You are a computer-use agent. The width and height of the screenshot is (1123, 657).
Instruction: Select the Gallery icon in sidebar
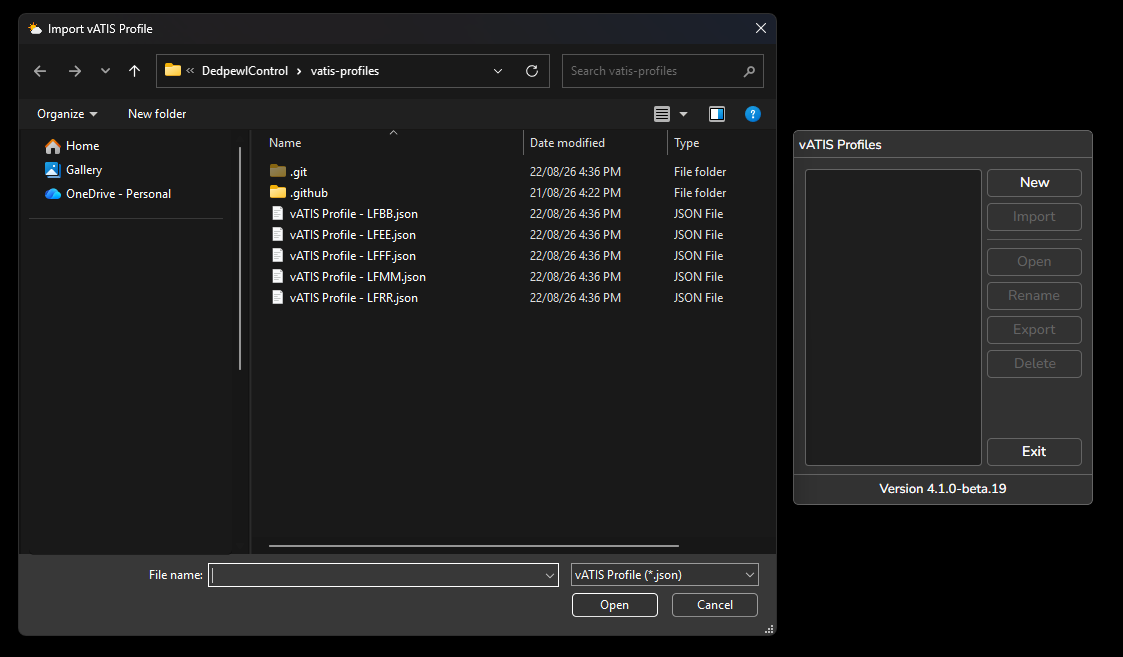[x=52, y=170]
